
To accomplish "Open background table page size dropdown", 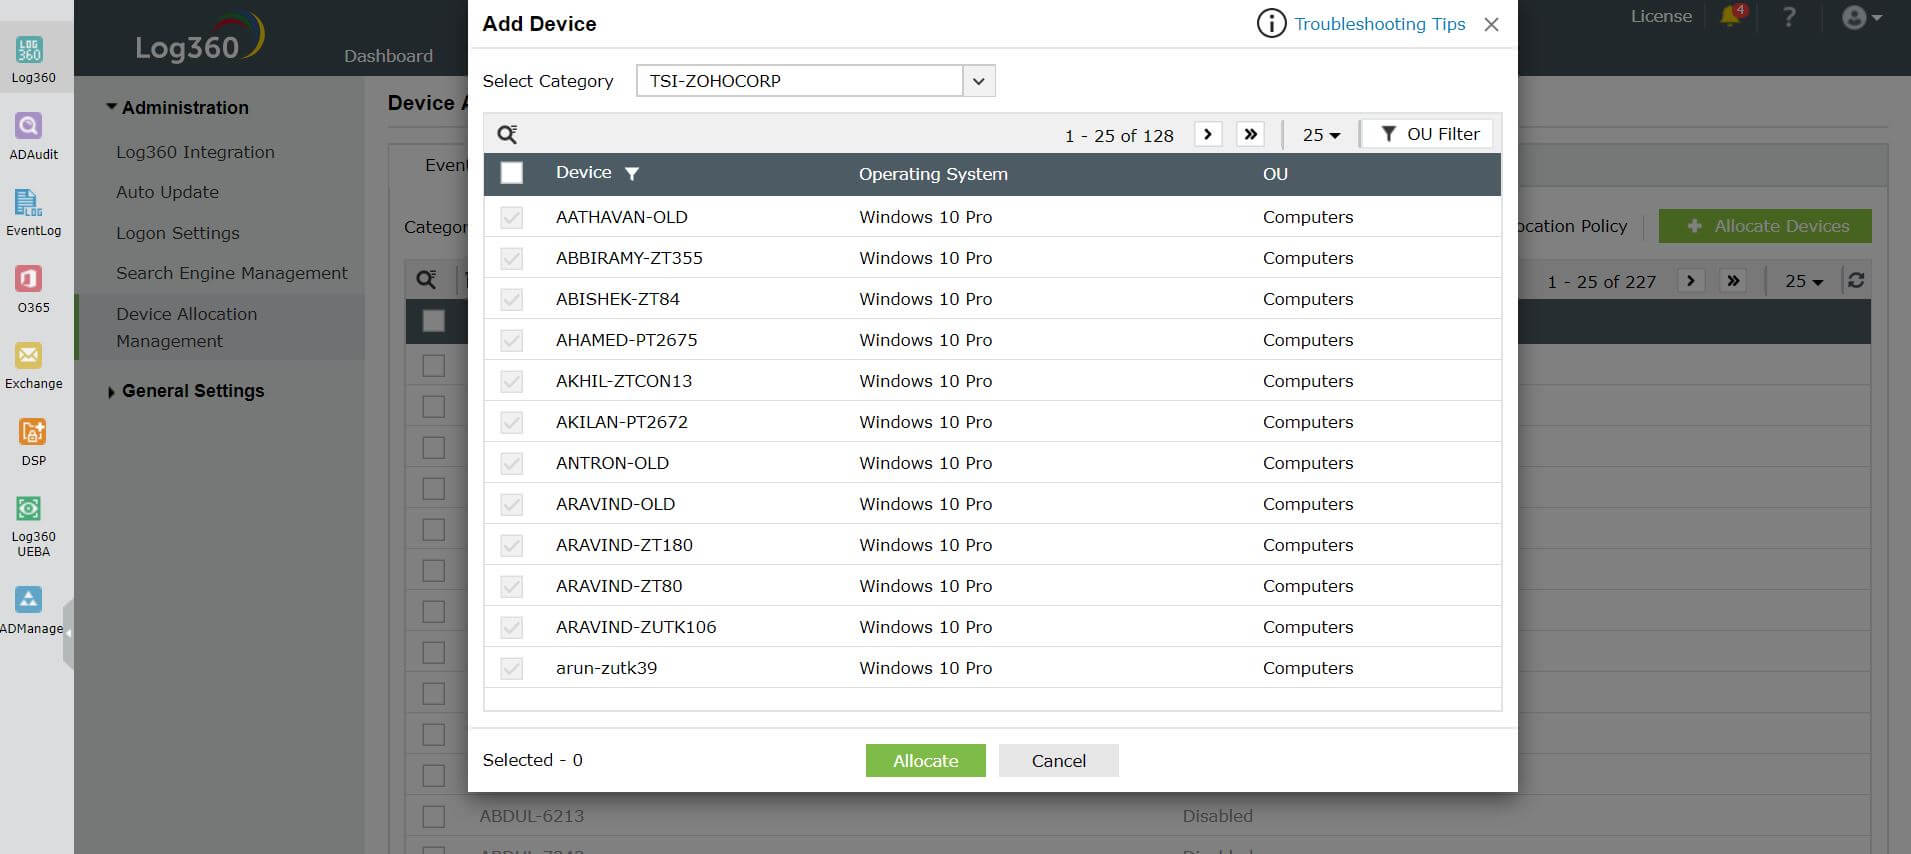I will [1804, 282].
